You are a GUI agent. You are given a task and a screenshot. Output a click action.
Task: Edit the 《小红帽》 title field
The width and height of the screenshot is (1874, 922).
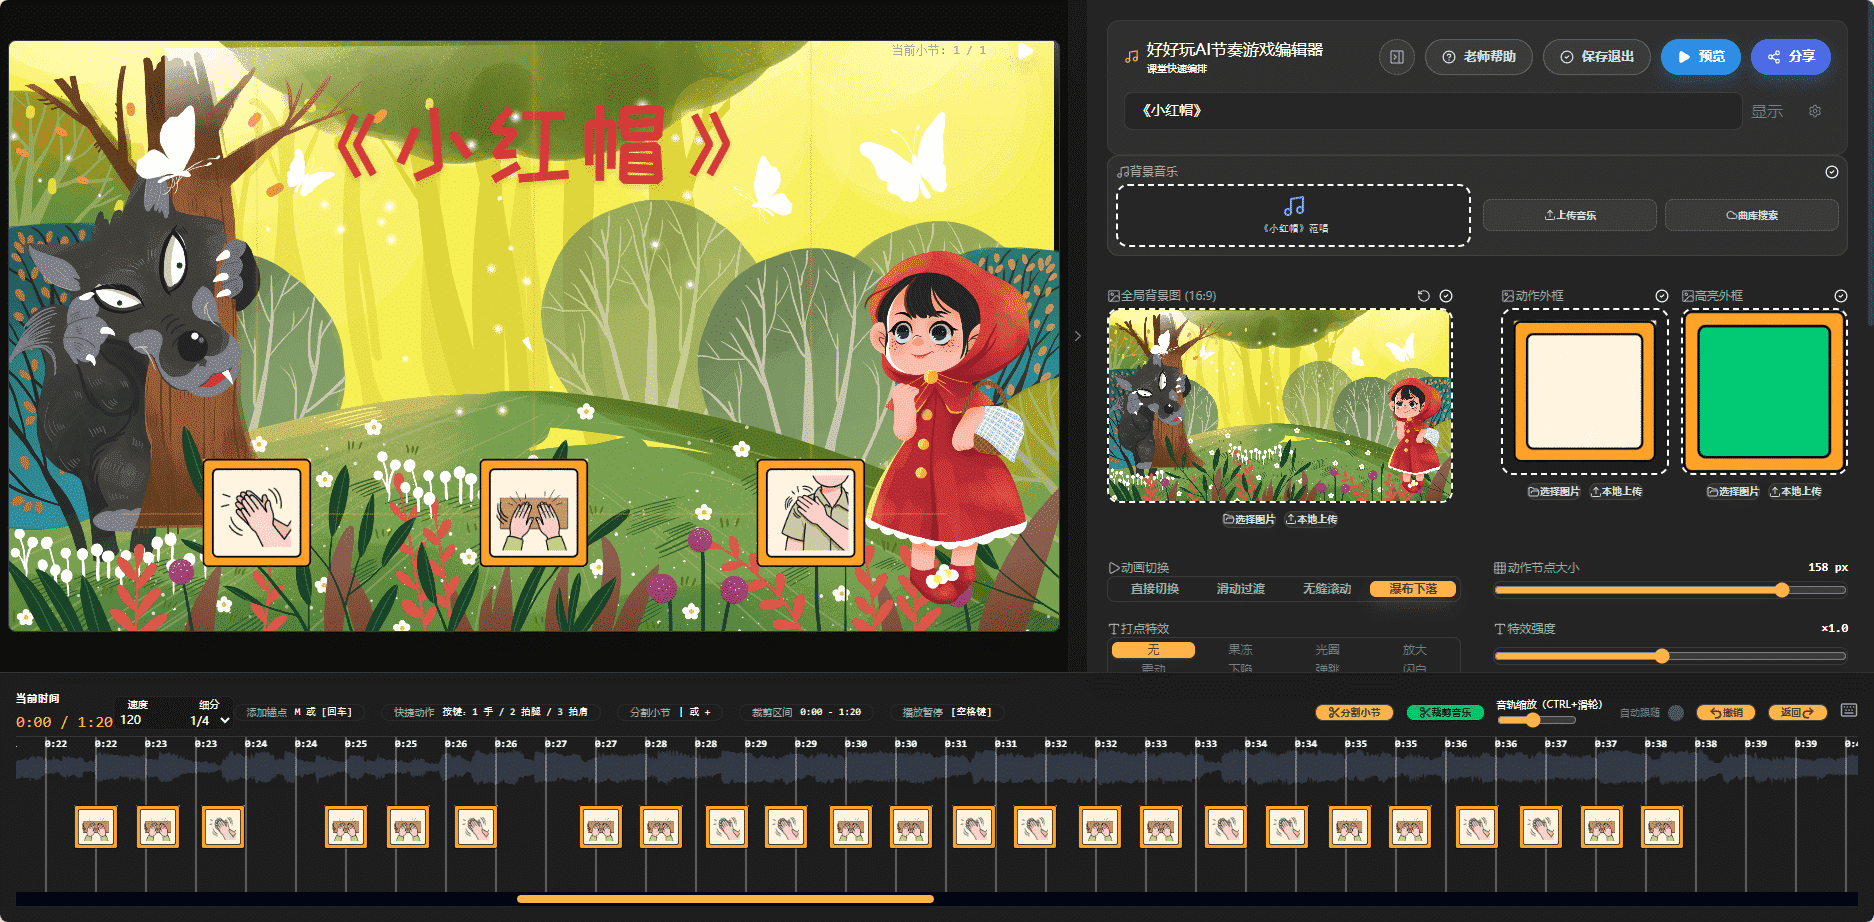(1433, 111)
